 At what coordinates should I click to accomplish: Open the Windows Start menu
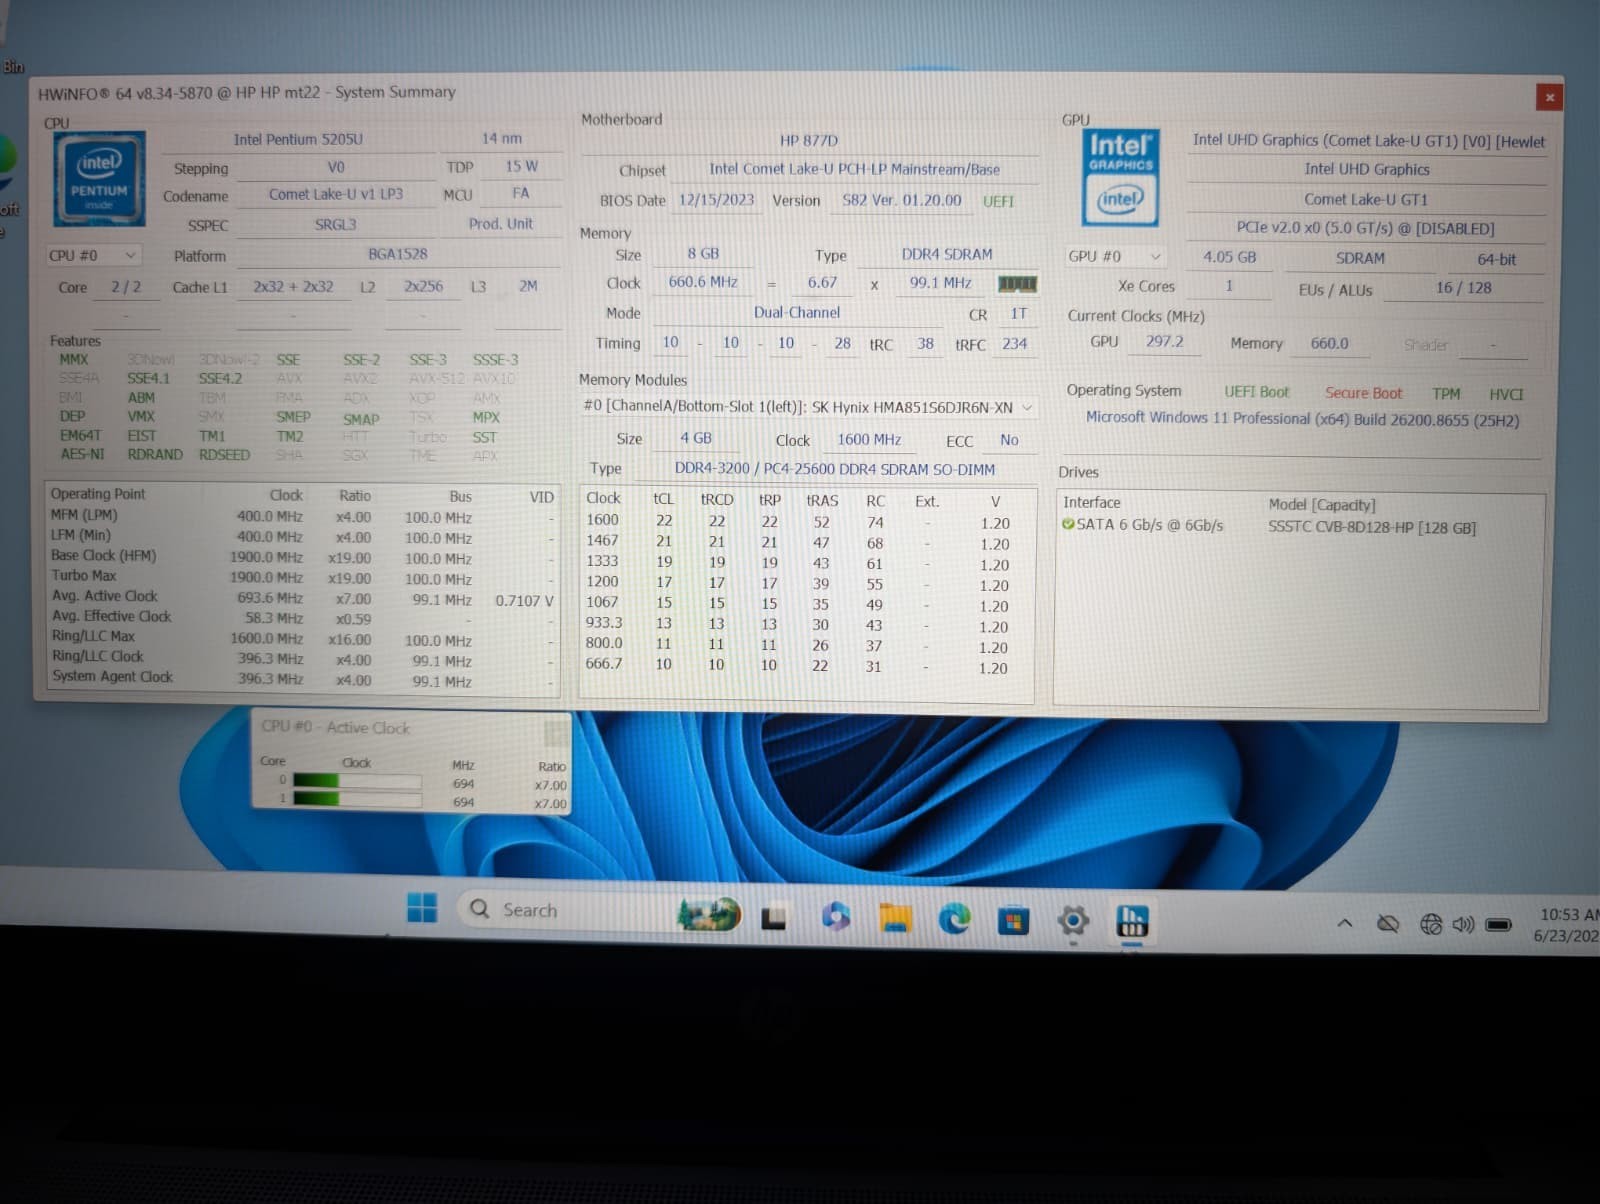click(422, 909)
